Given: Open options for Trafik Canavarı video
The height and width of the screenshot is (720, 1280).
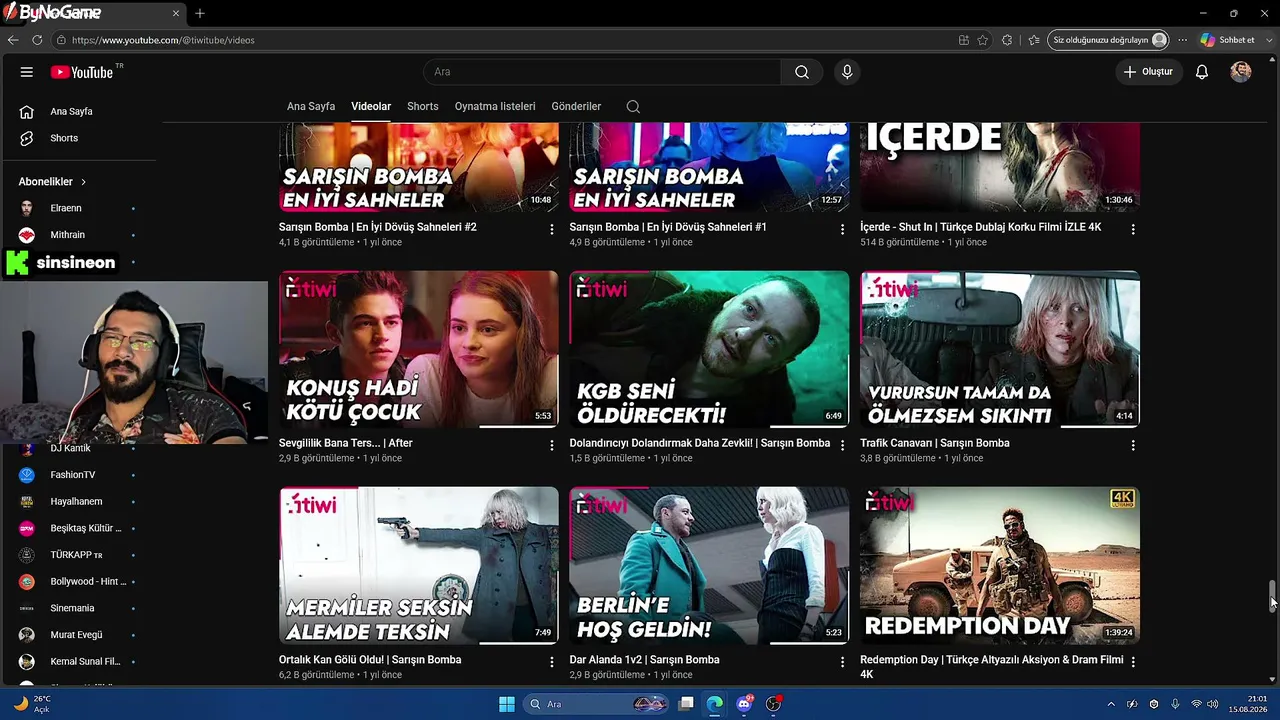Looking at the screenshot, I should pyautogui.click(x=1133, y=445).
